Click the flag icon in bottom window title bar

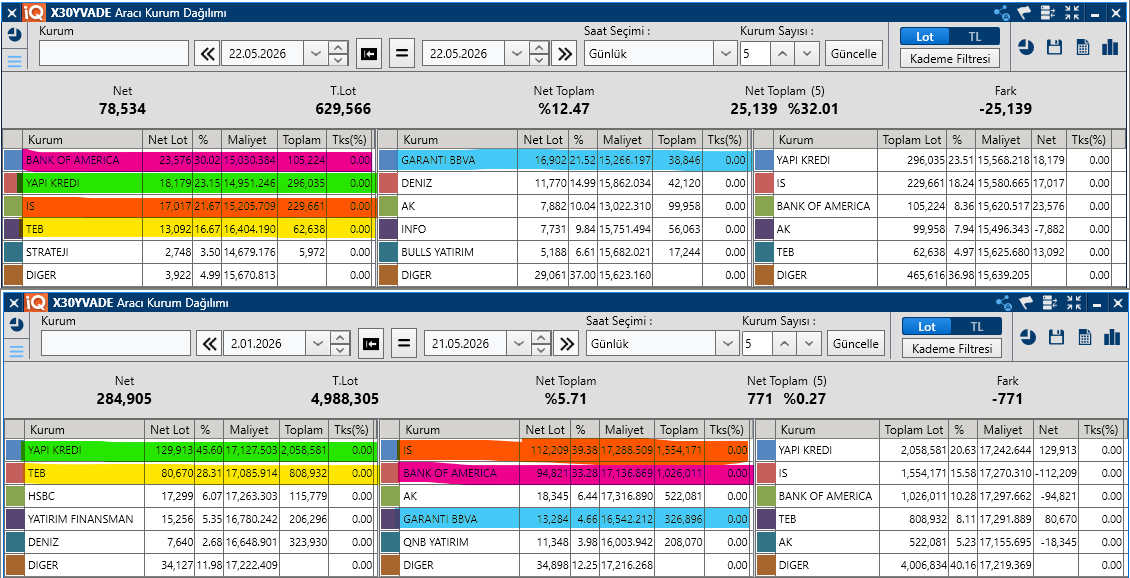1026,303
